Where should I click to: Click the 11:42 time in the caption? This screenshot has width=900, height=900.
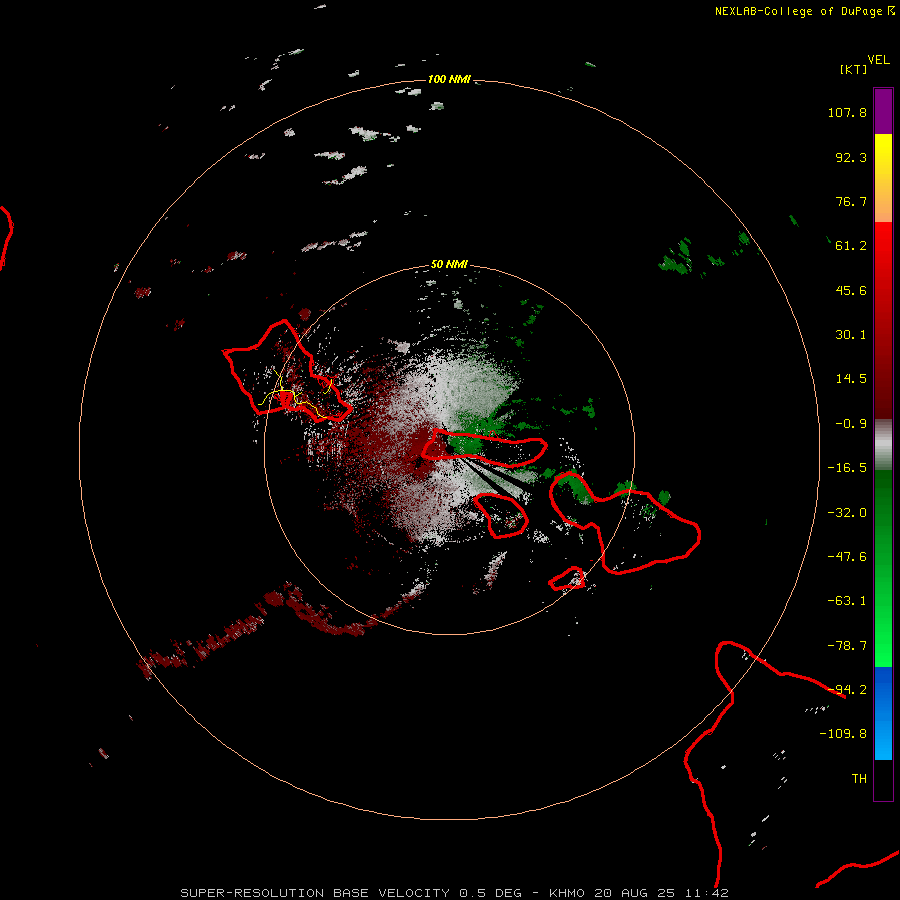[707, 893]
